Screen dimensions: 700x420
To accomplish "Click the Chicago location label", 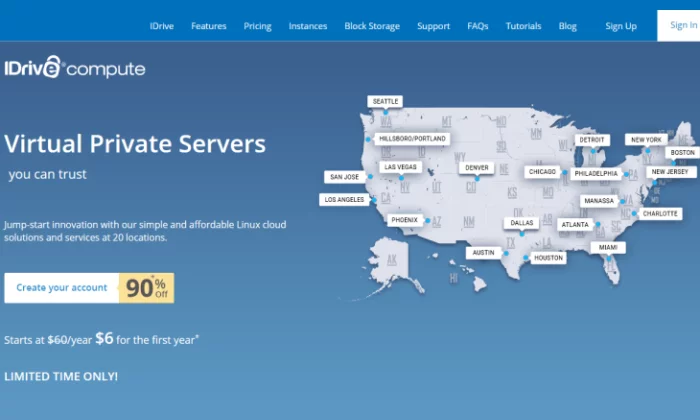I will [542, 172].
